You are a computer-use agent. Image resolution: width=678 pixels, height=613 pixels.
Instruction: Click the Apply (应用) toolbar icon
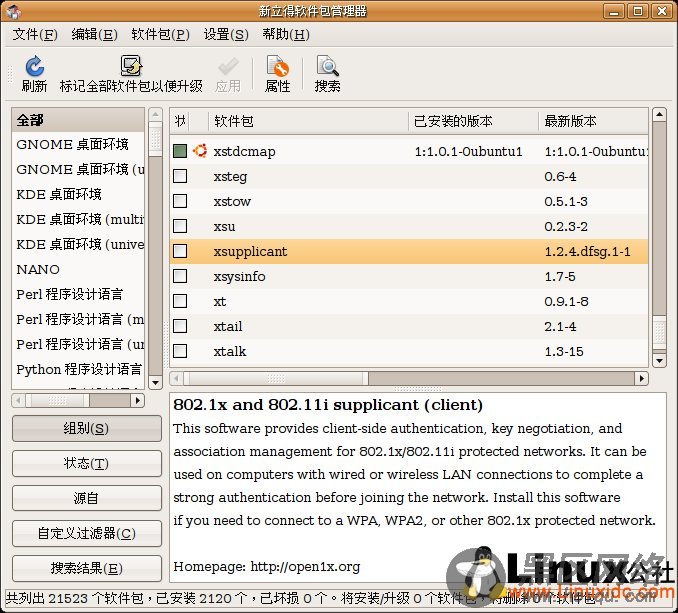(228, 66)
